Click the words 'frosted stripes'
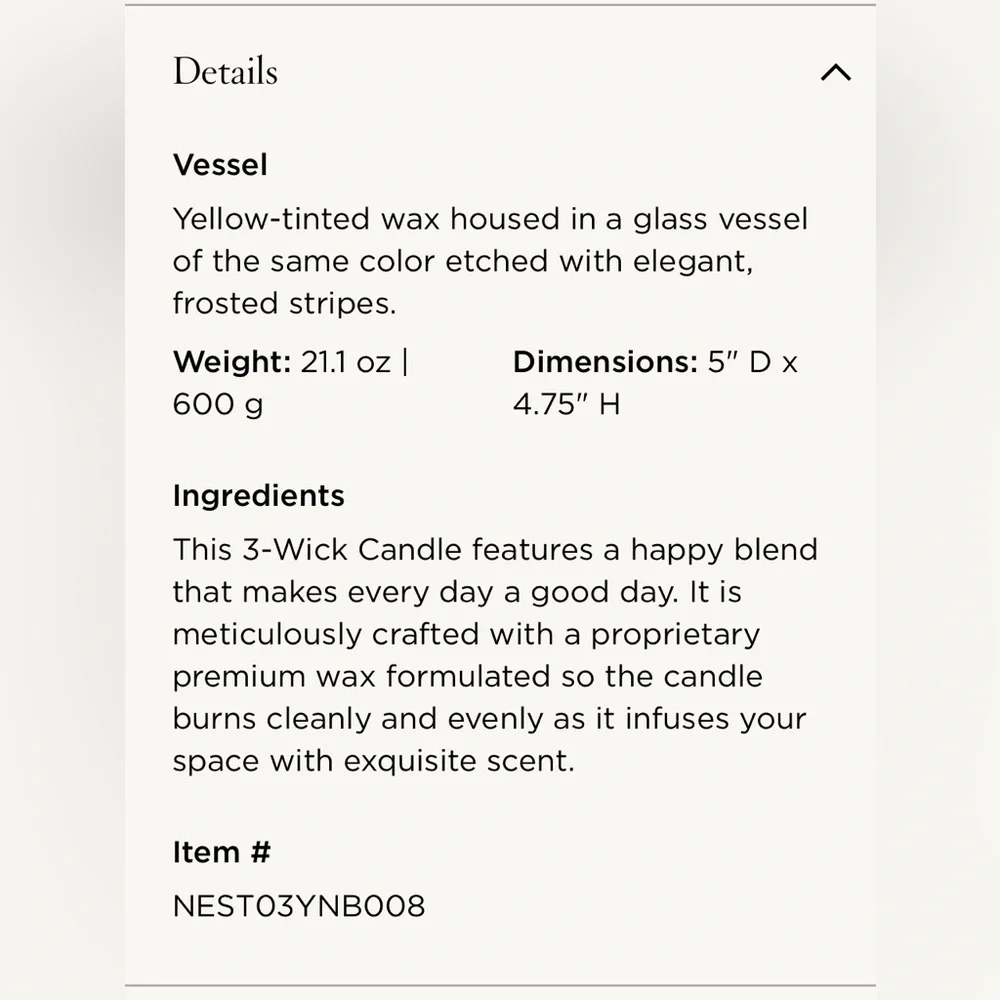Image resolution: width=1000 pixels, height=1000 pixels. pos(284,303)
